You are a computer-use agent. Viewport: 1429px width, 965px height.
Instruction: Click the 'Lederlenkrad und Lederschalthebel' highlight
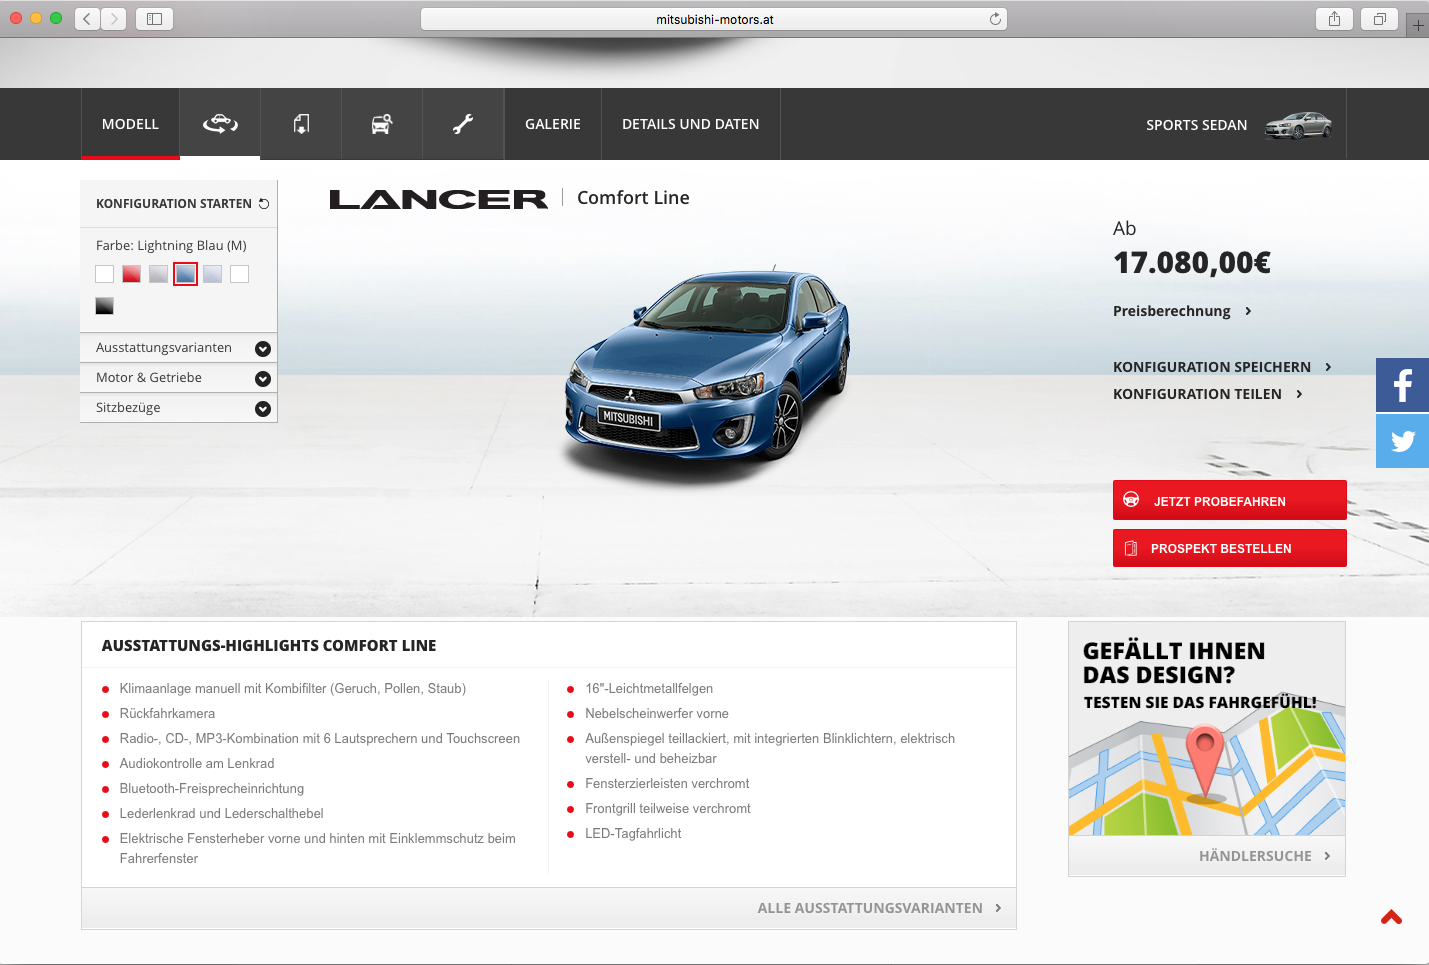pos(221,814)
